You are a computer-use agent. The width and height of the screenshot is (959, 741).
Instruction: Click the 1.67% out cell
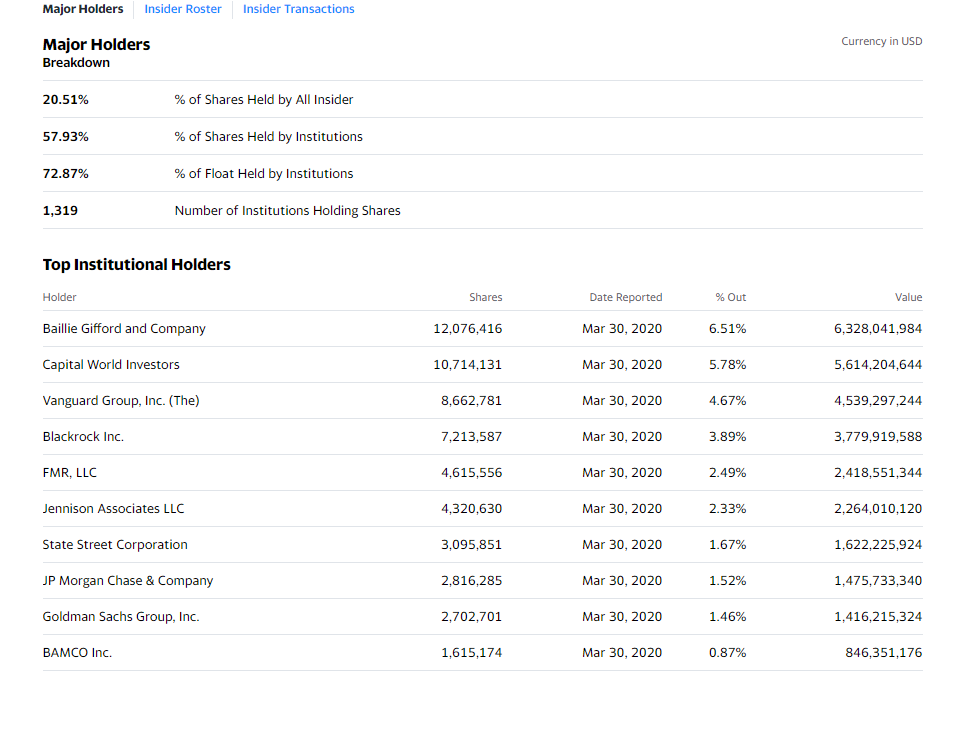coord(728,545)
